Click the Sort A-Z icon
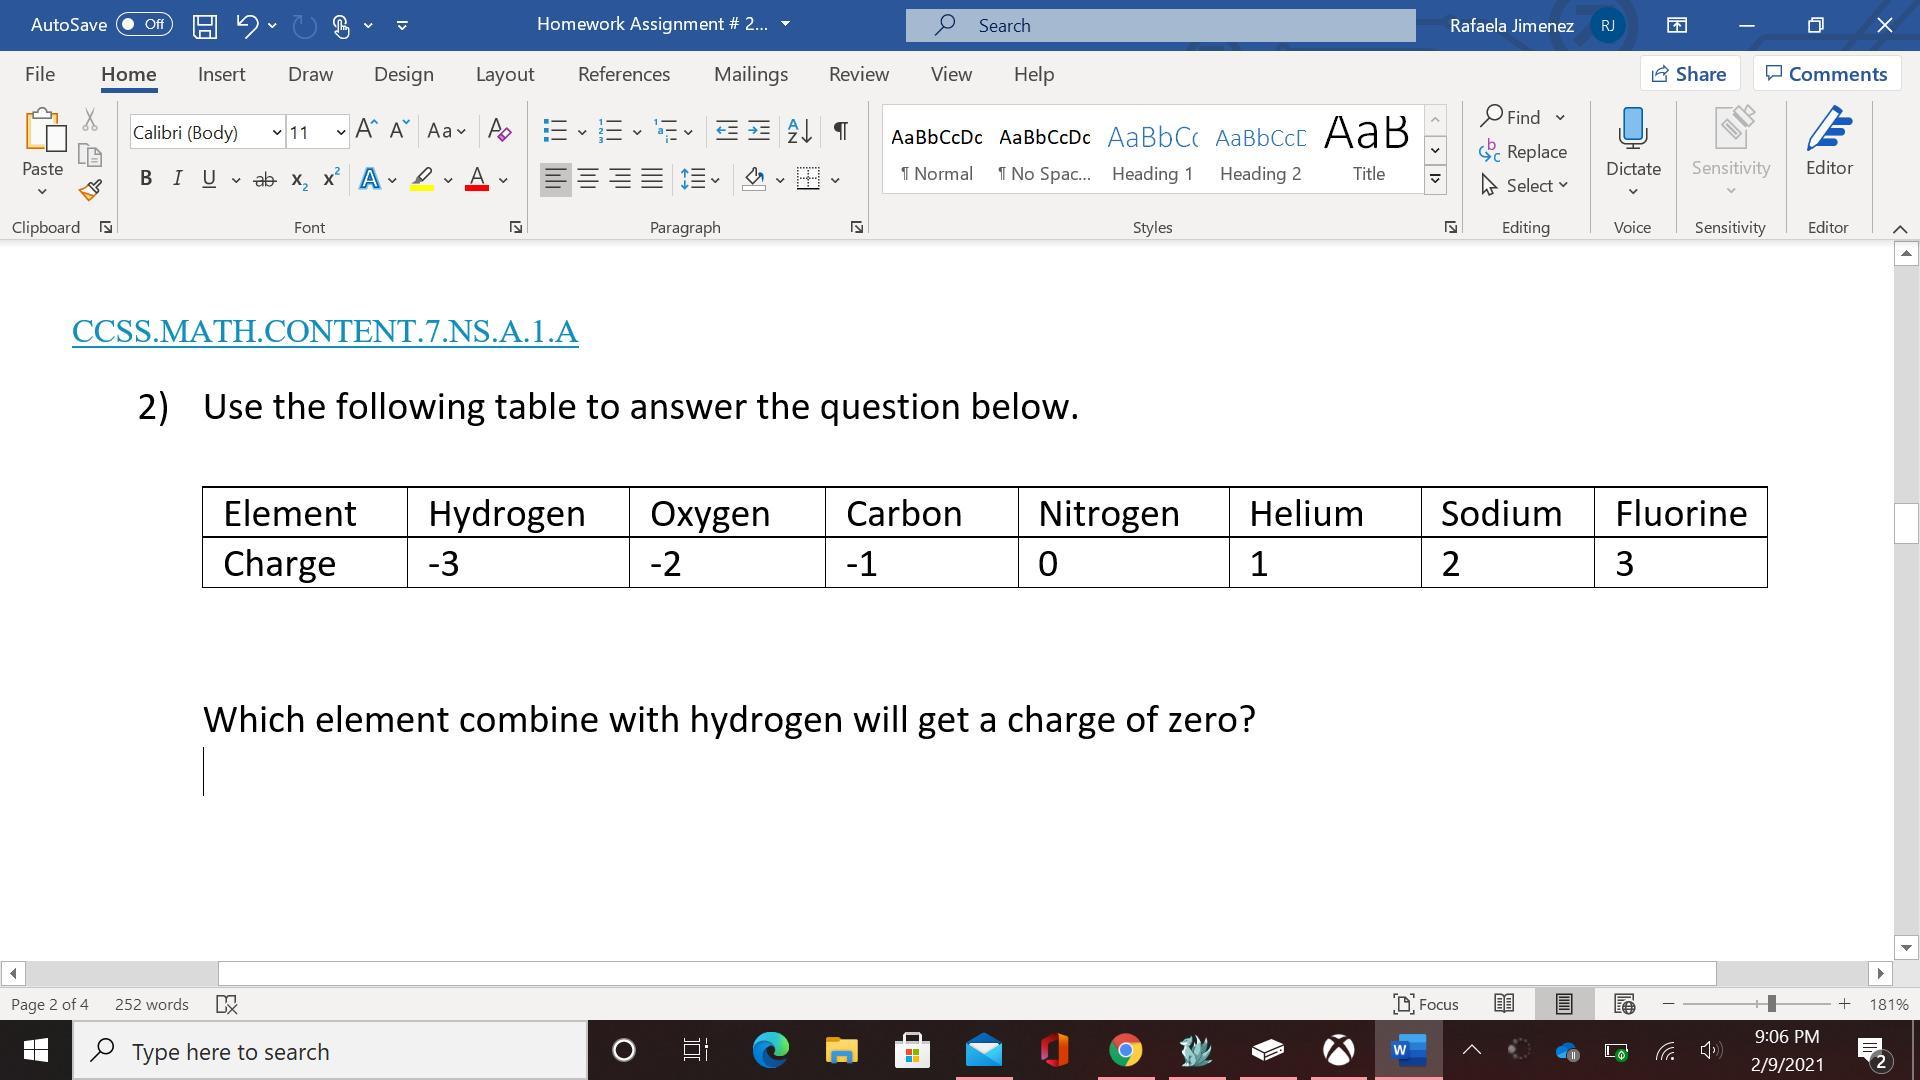The height and width of the screenshot is (1080, 1920). tap(800, 131)
